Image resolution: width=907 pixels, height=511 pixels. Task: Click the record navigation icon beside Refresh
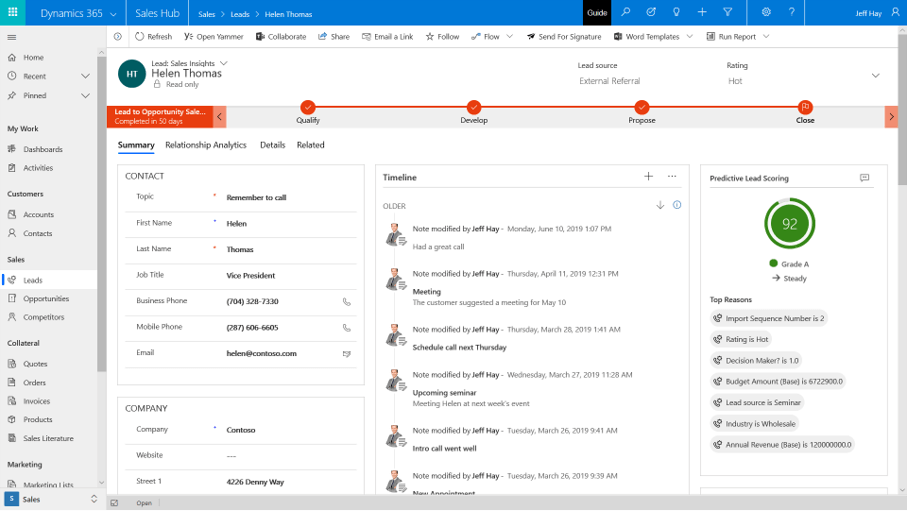(x=118, y=36)
